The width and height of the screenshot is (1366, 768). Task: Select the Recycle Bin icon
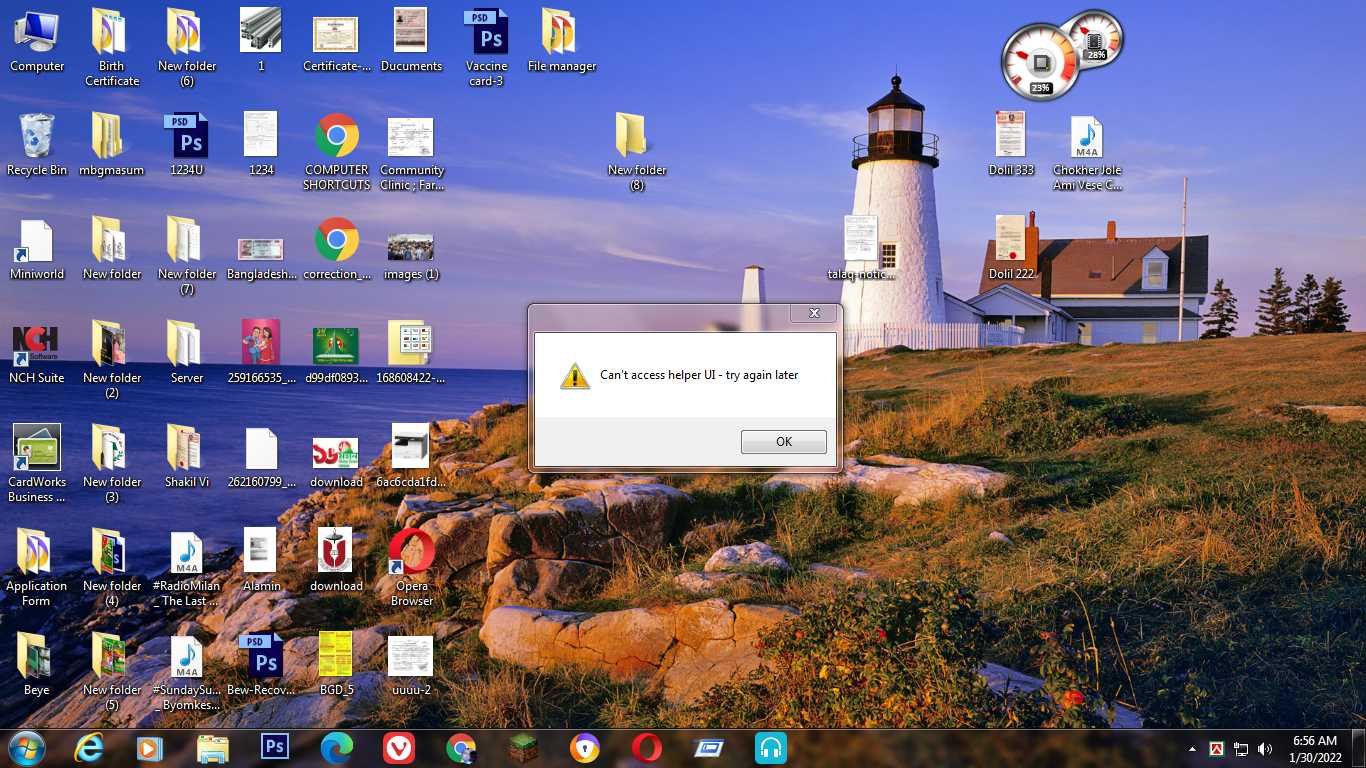(37, 144)
